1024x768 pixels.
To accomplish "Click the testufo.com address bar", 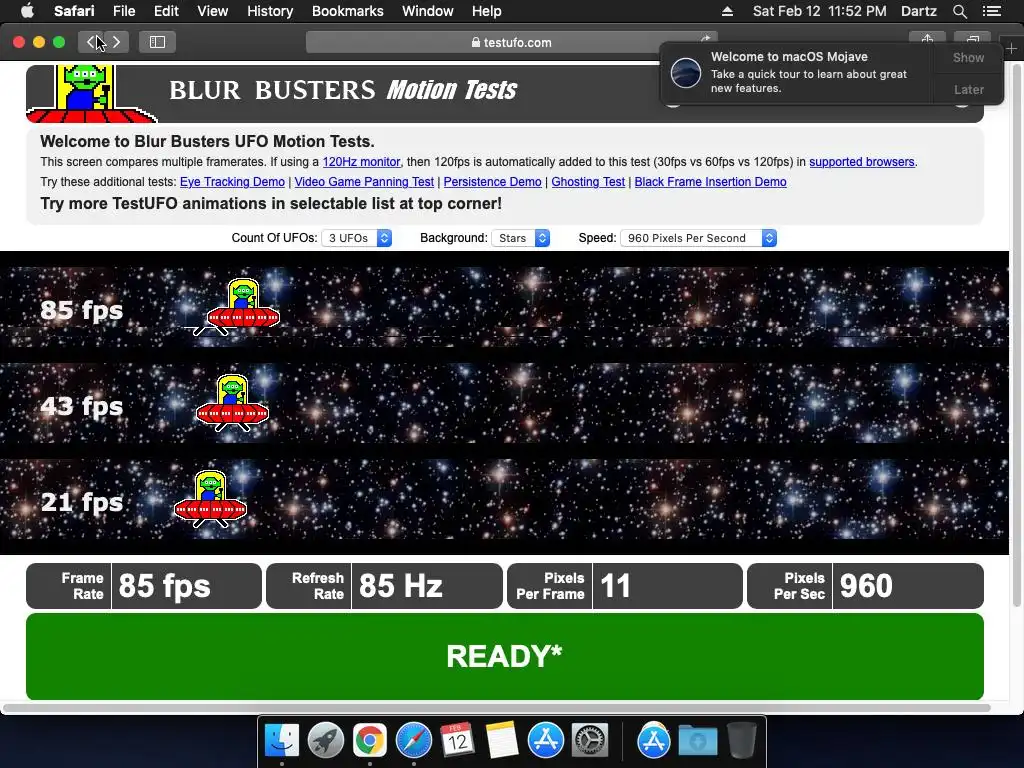I will tap(511, 42).
